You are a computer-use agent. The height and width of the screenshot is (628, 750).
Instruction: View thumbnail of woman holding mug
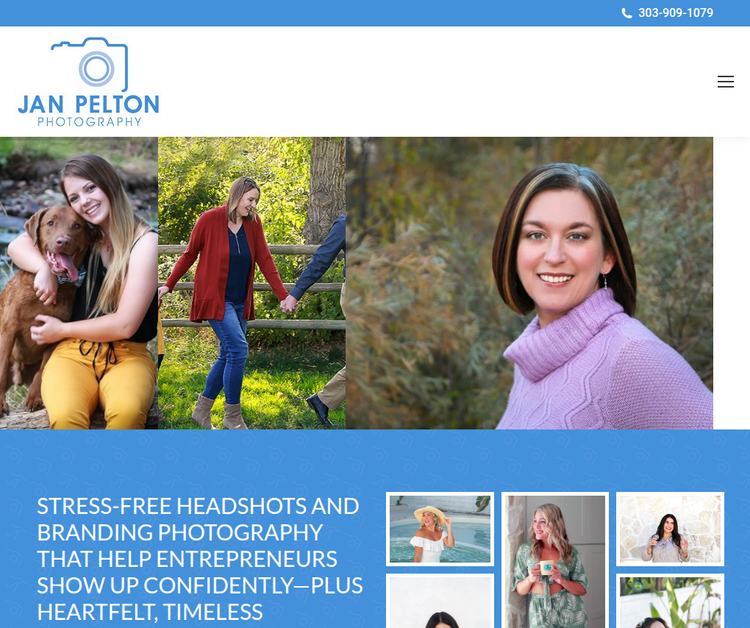pos(555,560)
